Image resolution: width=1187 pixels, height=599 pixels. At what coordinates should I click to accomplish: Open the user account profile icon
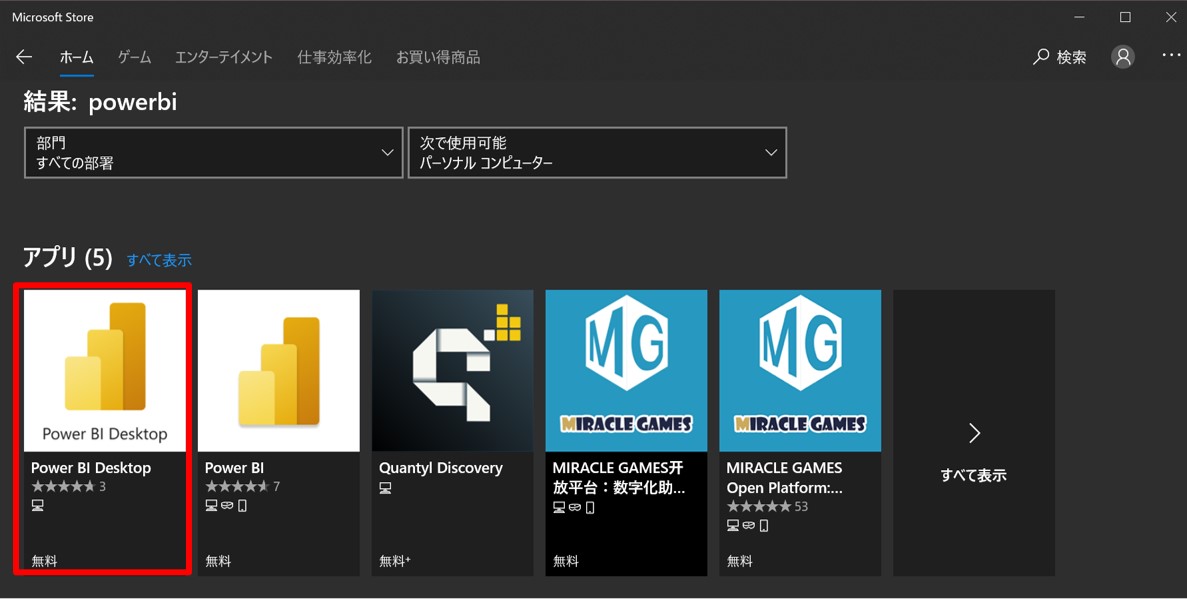[1123, 57]
